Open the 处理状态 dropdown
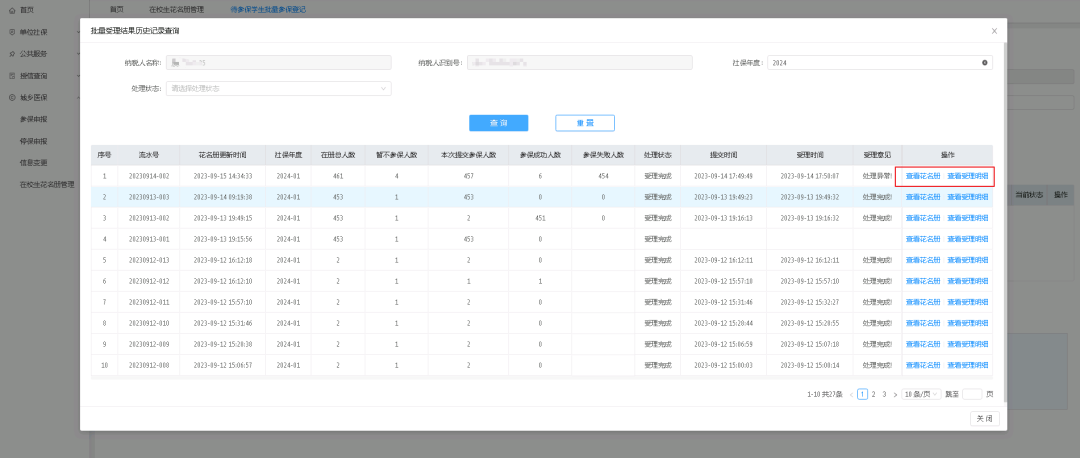 coord(279,89)
